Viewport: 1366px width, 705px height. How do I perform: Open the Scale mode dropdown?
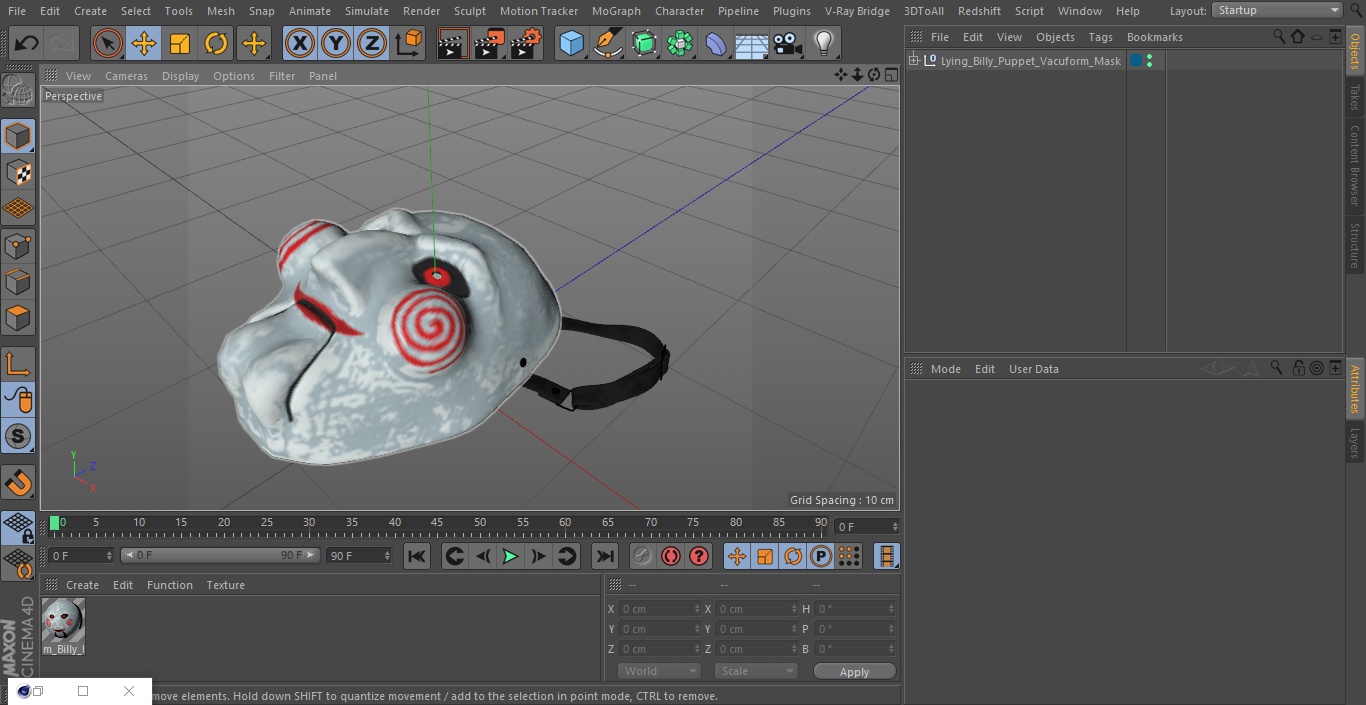coord(756,671)
